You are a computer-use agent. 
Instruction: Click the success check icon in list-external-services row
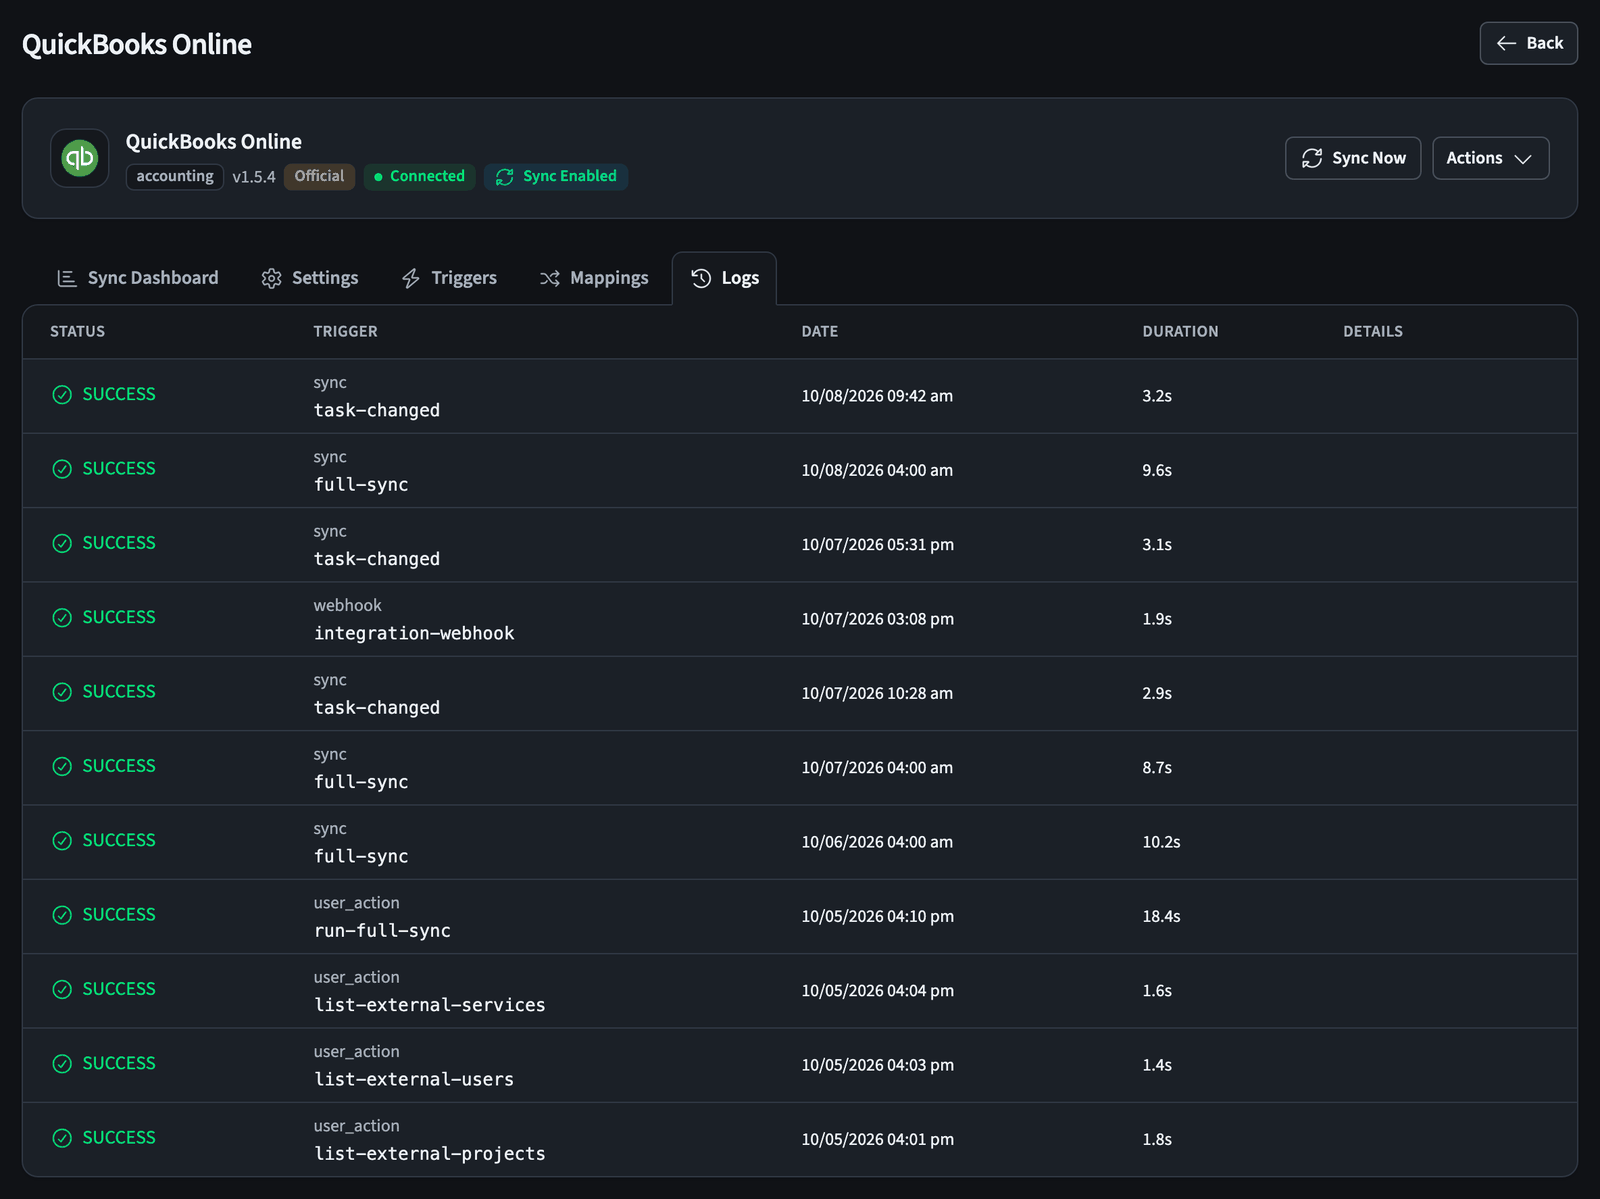coord(62,989)
